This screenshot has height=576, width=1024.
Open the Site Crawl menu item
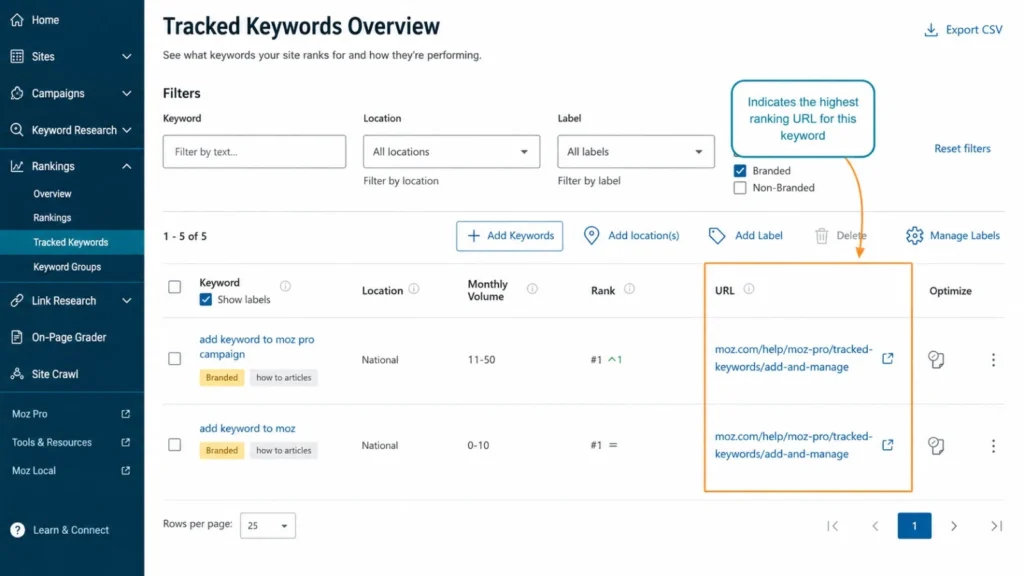(55, 374)
